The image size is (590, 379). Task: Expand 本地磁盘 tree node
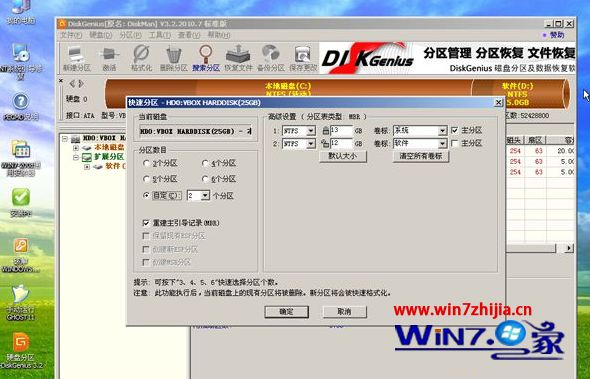[x=76, y=148]
